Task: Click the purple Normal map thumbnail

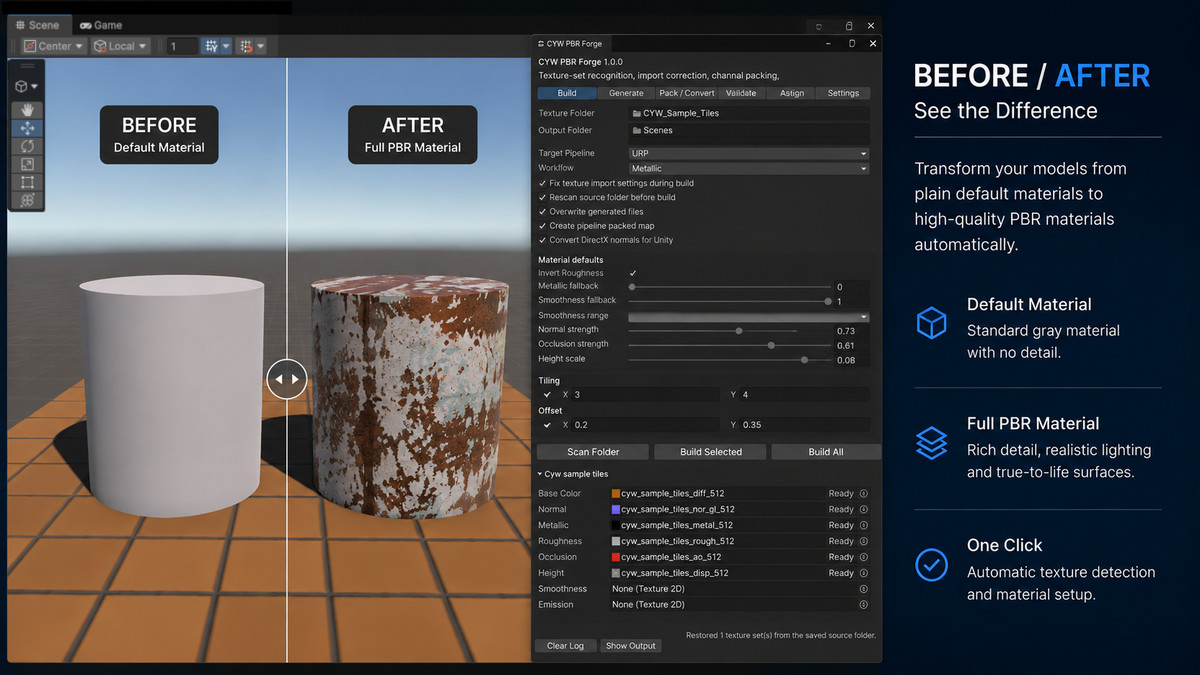Action: coord(615,509)
